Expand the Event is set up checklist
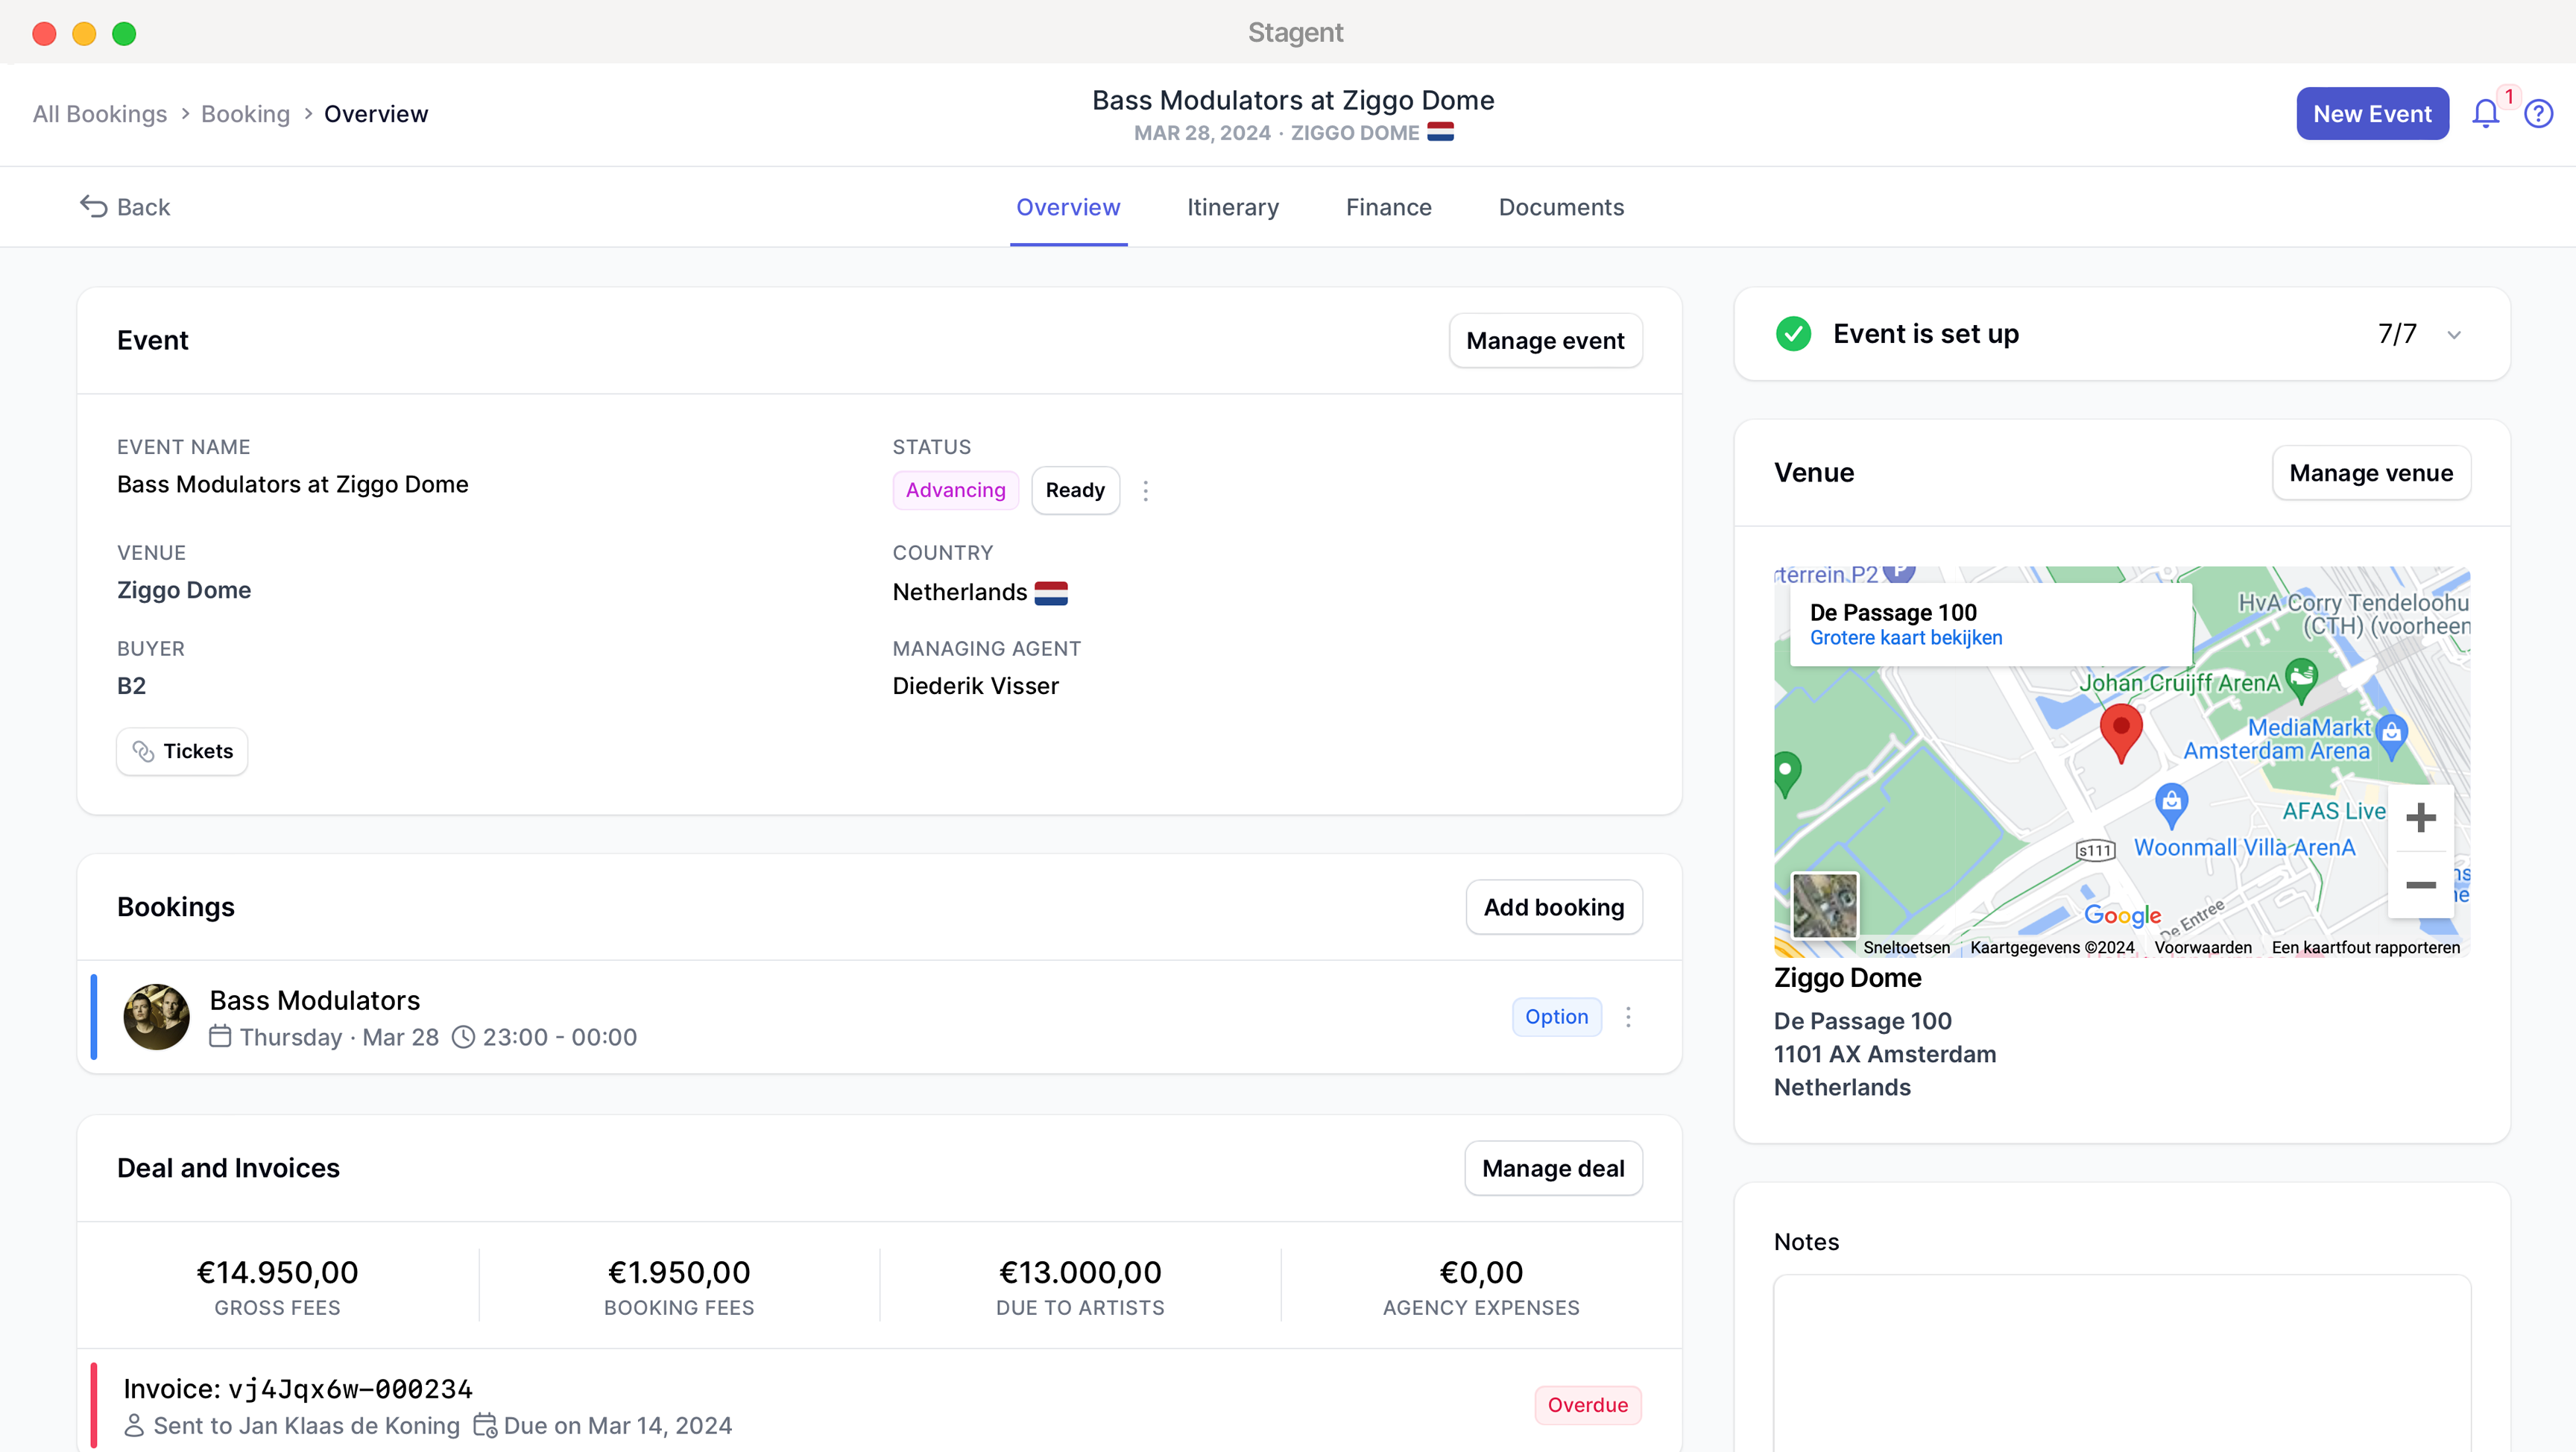The width and height of the screenshot is (2576, 1452). coord(2454,334)
